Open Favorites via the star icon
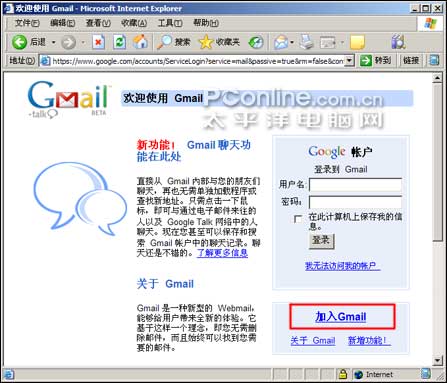447x383 pixels. pos(206,42)
